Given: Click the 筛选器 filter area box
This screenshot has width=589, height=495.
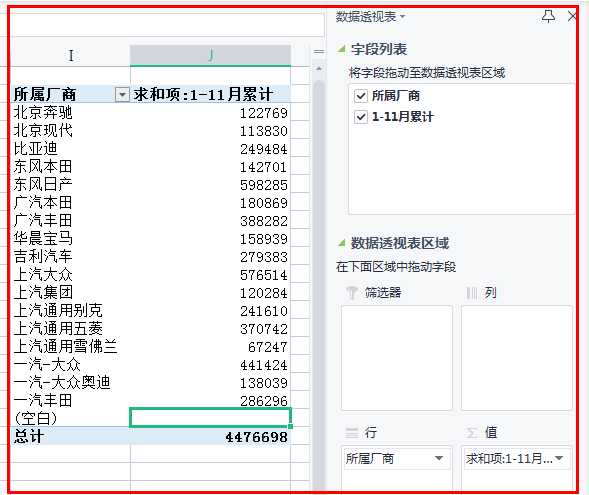Looking at the screenshot, I should (397, 358).
